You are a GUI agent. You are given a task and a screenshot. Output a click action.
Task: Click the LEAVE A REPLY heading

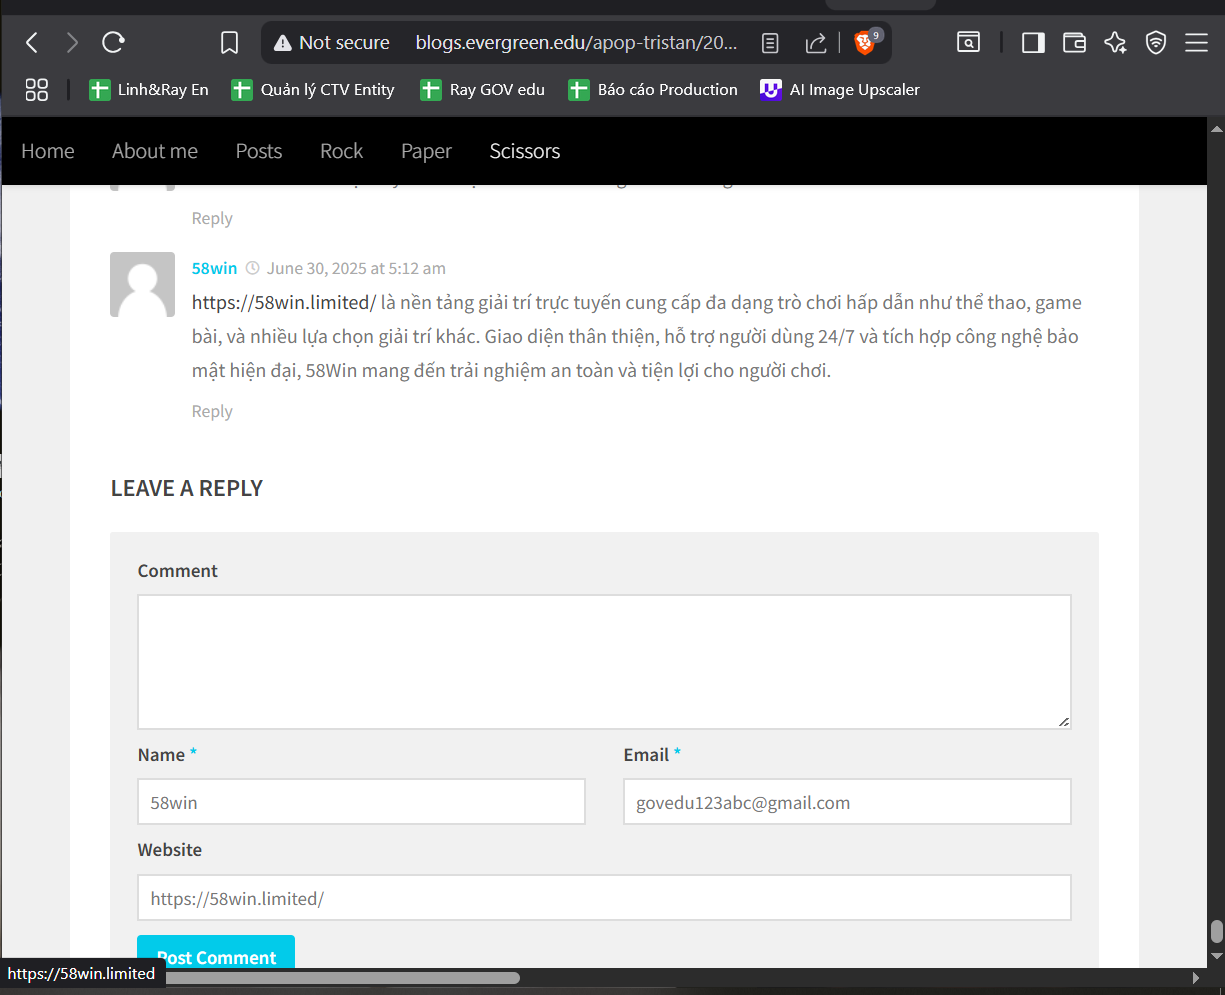(187, 488)
